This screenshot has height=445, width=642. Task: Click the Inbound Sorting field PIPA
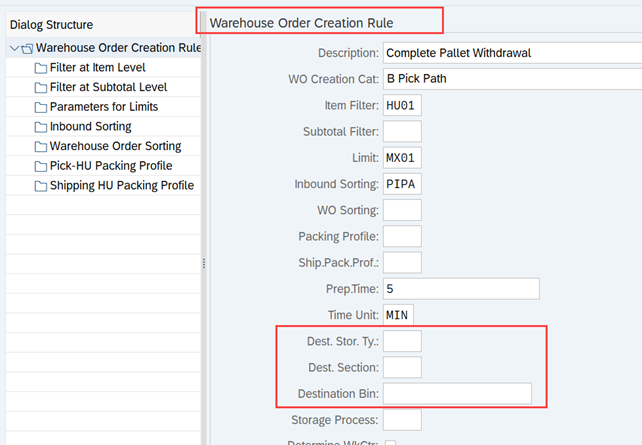(x=402, y=184)
